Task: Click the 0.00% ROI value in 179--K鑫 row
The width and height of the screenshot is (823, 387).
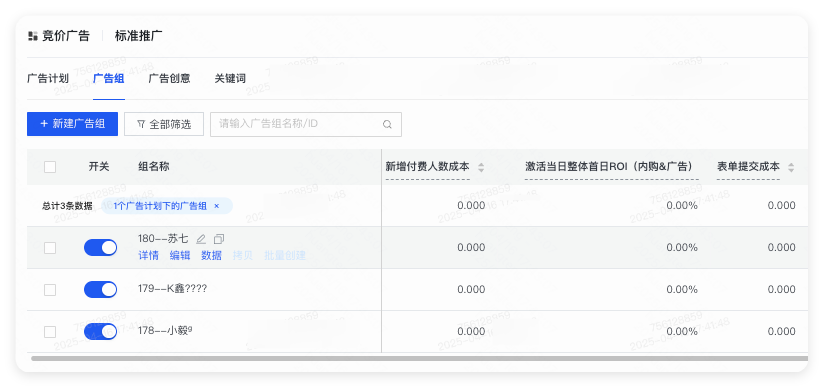Action: 682,289
